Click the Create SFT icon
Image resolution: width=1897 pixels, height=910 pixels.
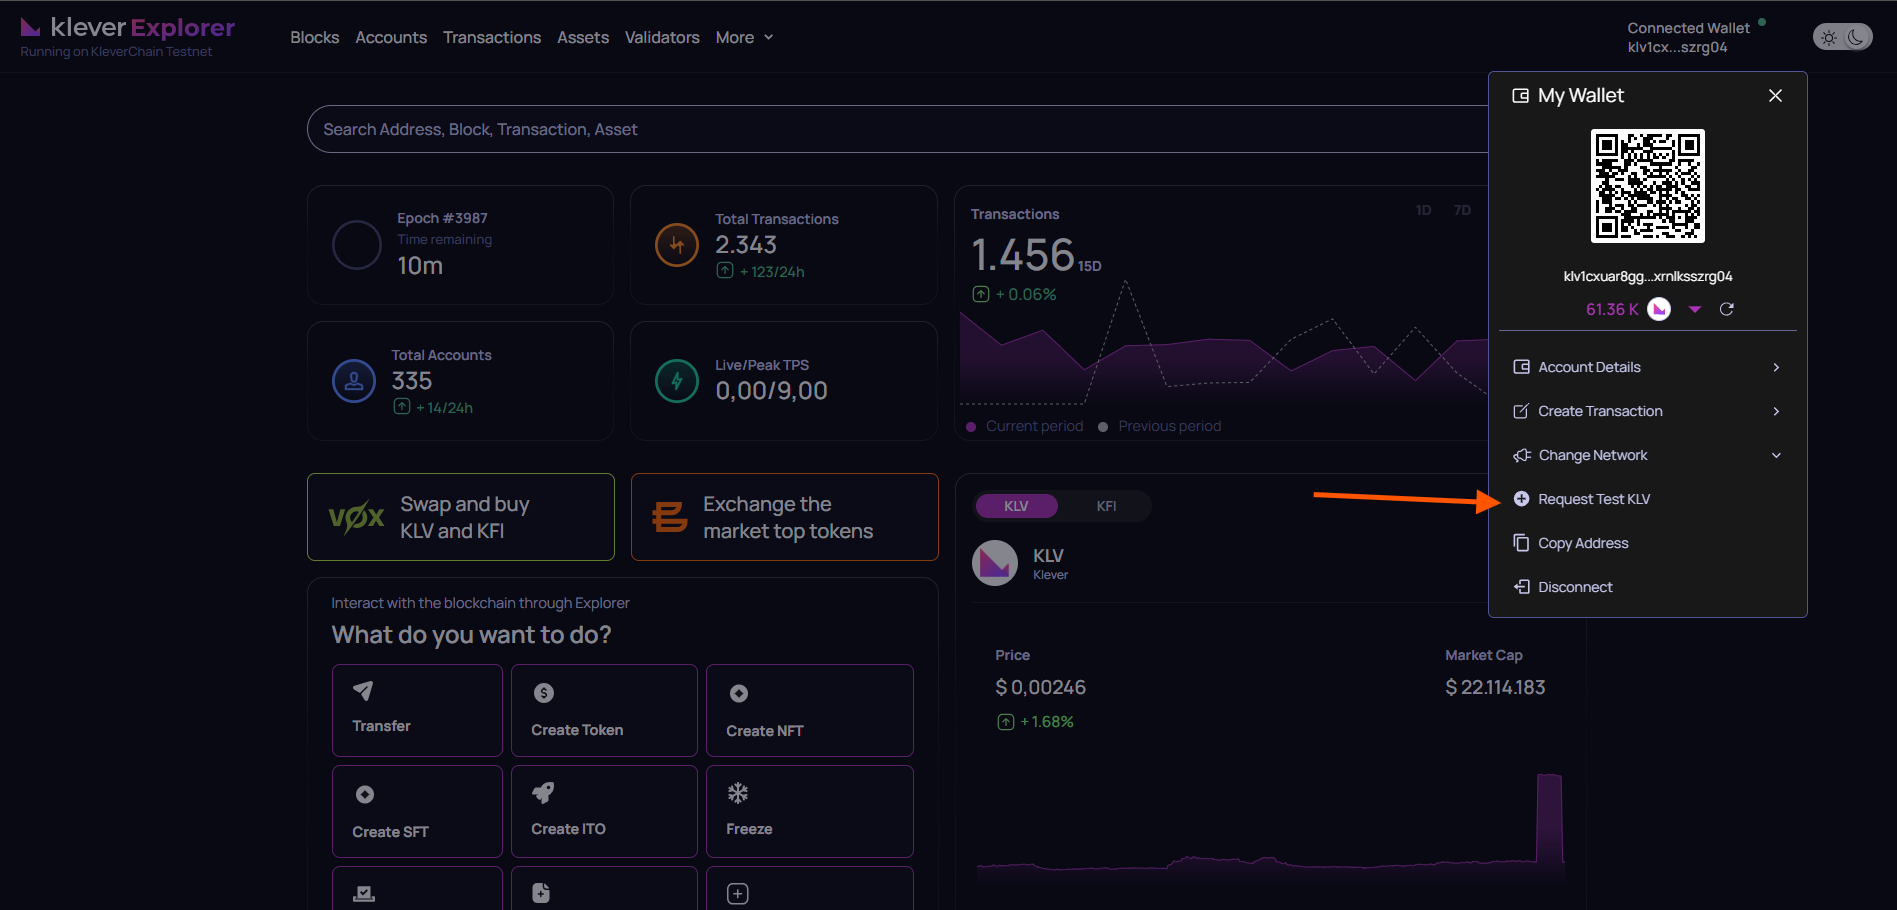coord(364,794)
